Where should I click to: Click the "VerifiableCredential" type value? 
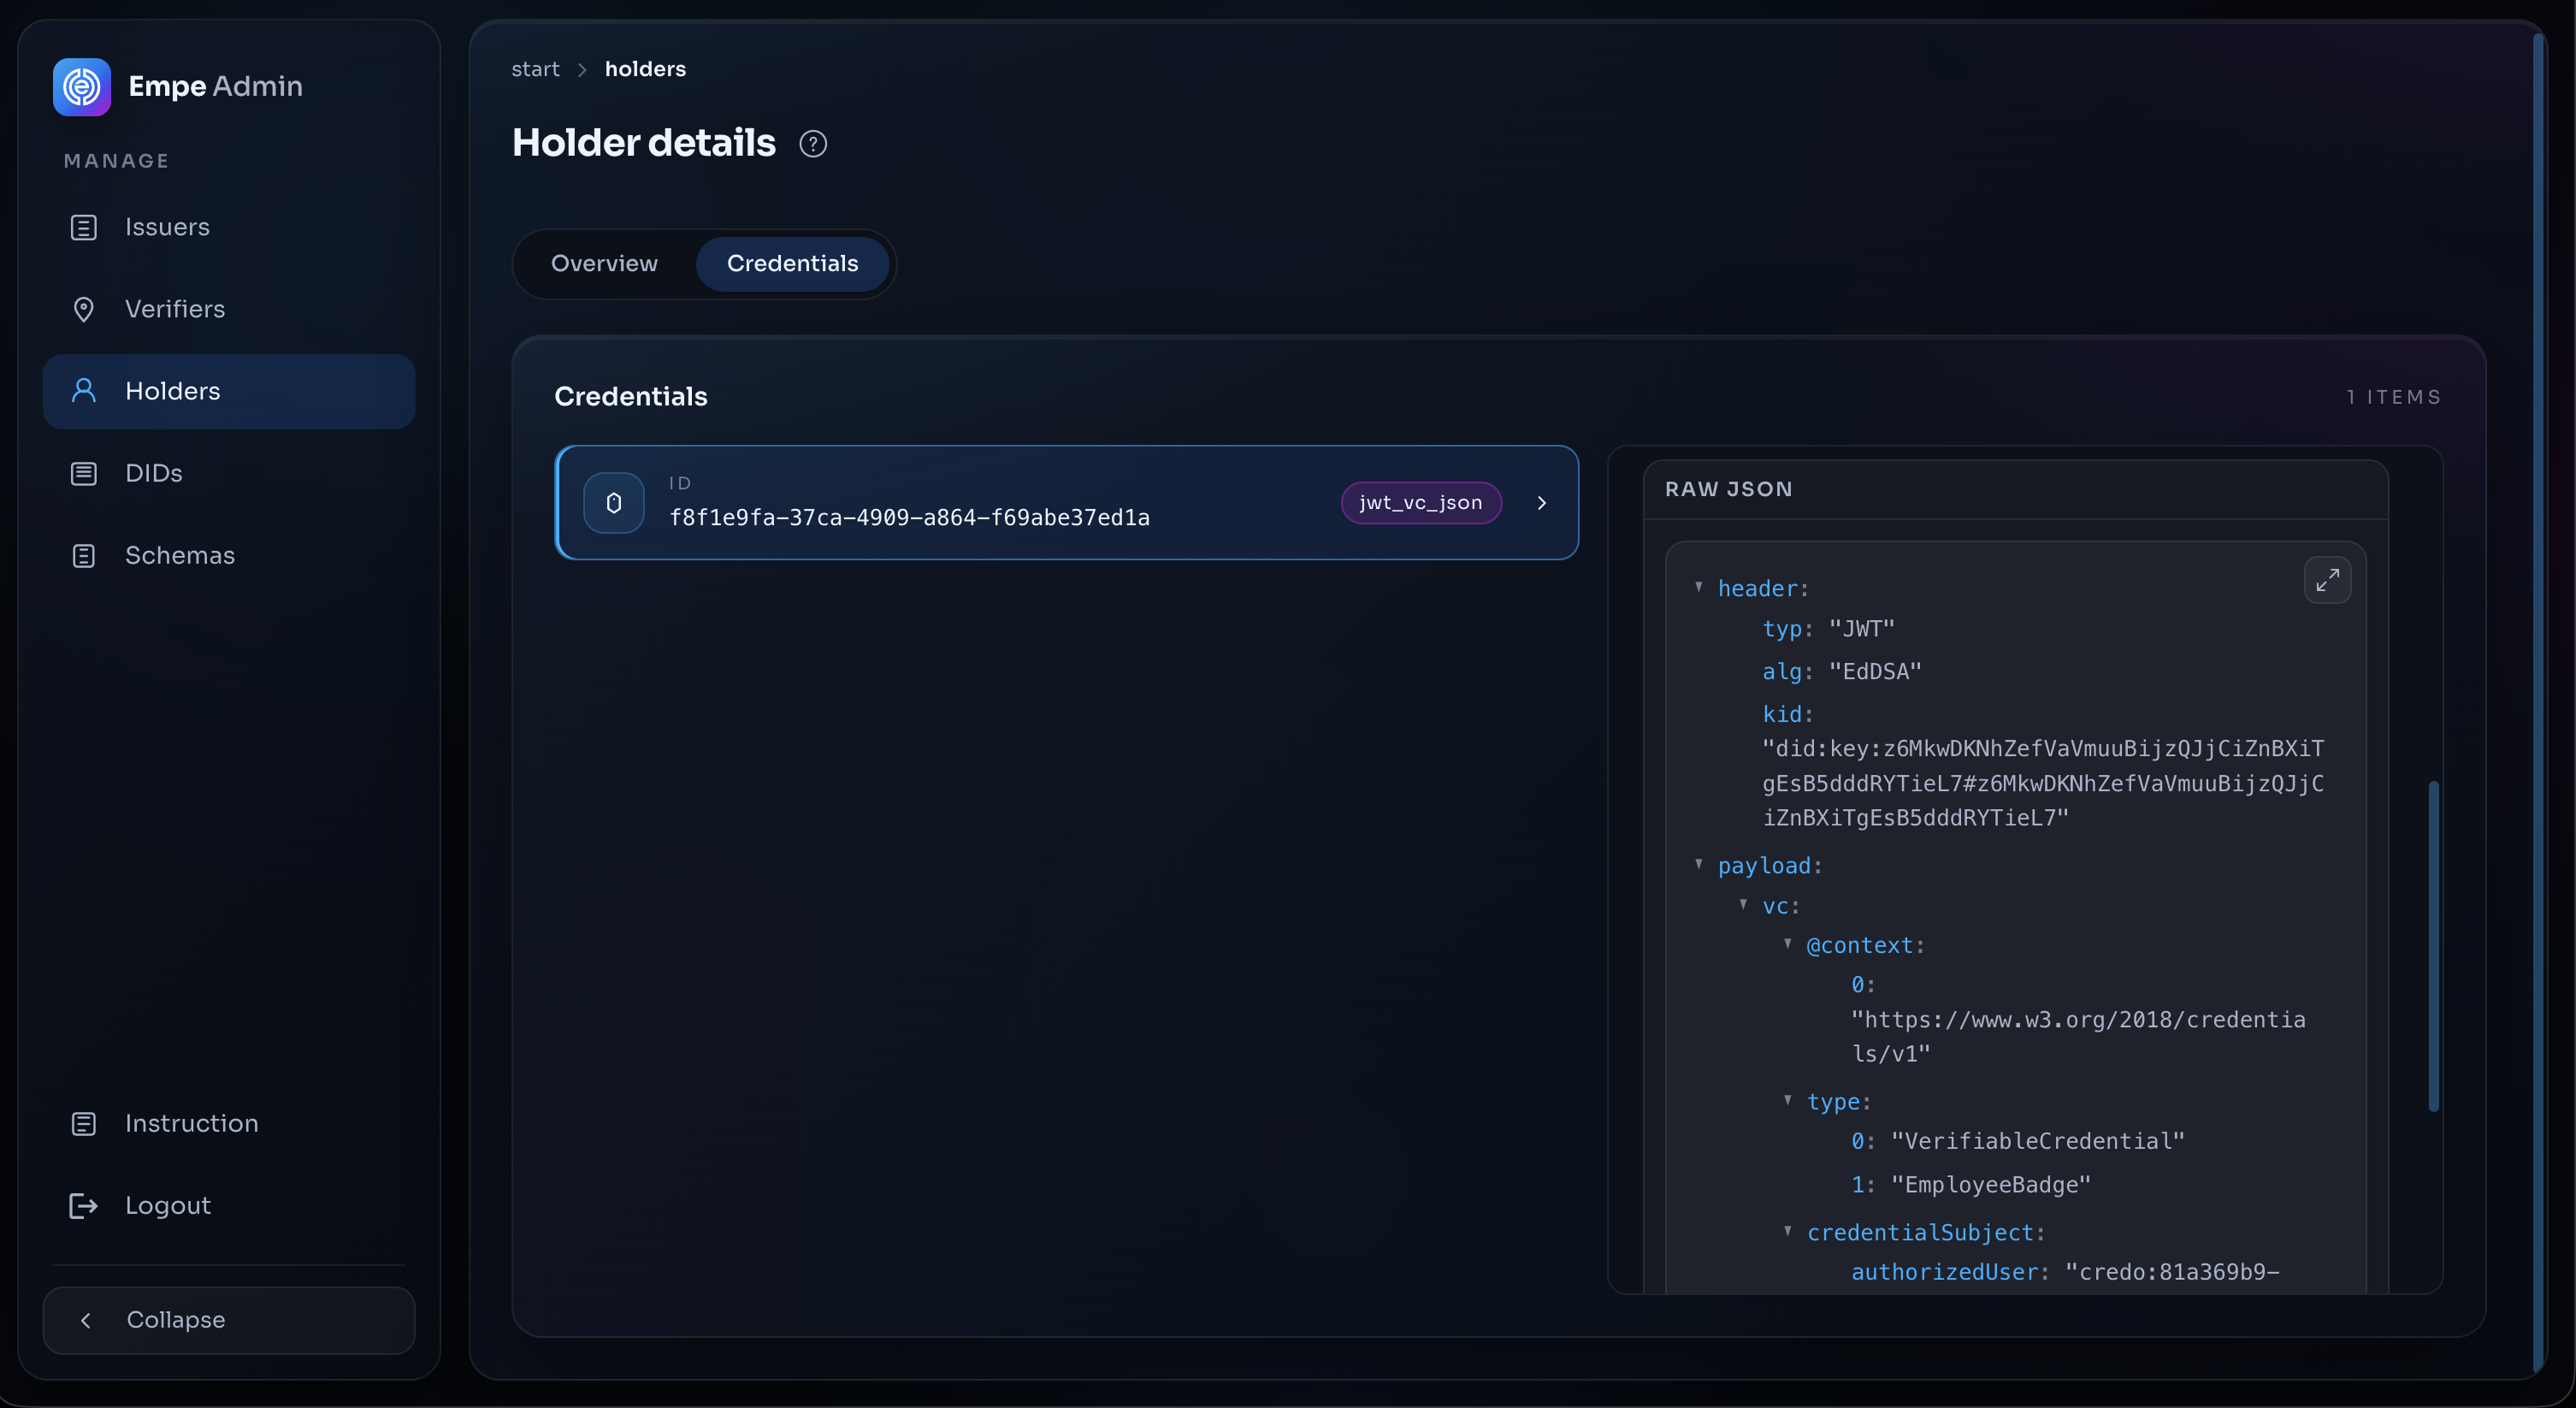[x=2037, y=1140]
